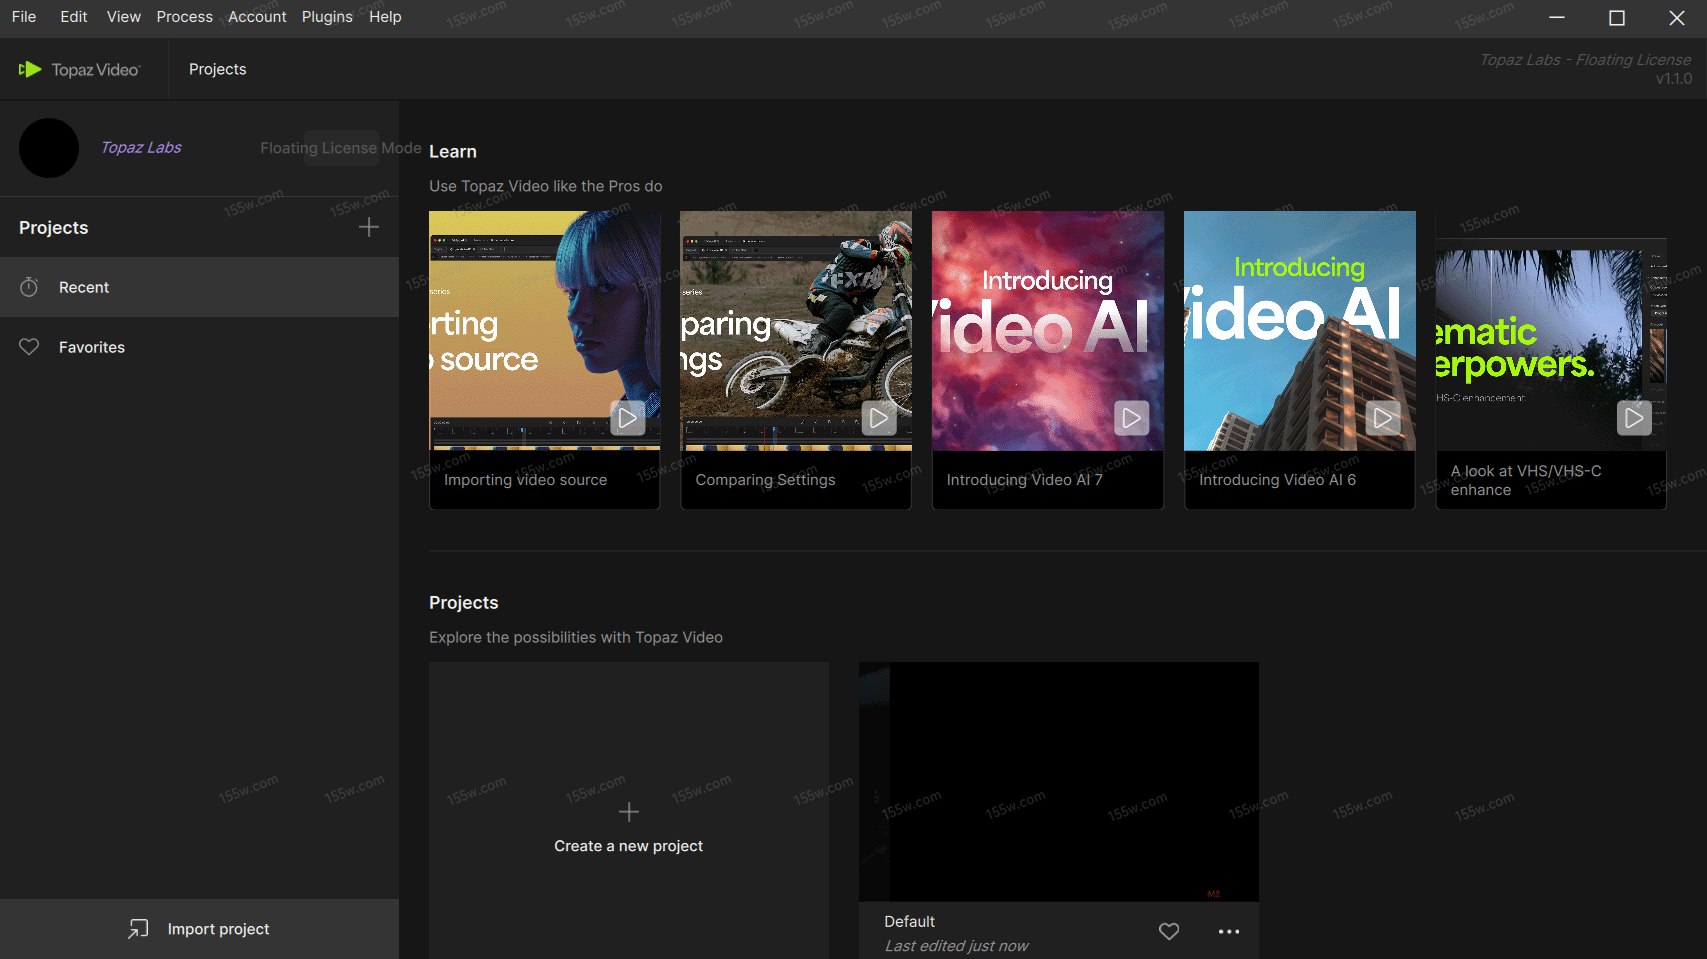Add a new project with plus icon
Image resolution: width=1707 pixels, height=959 pixels.
(368, 227)
